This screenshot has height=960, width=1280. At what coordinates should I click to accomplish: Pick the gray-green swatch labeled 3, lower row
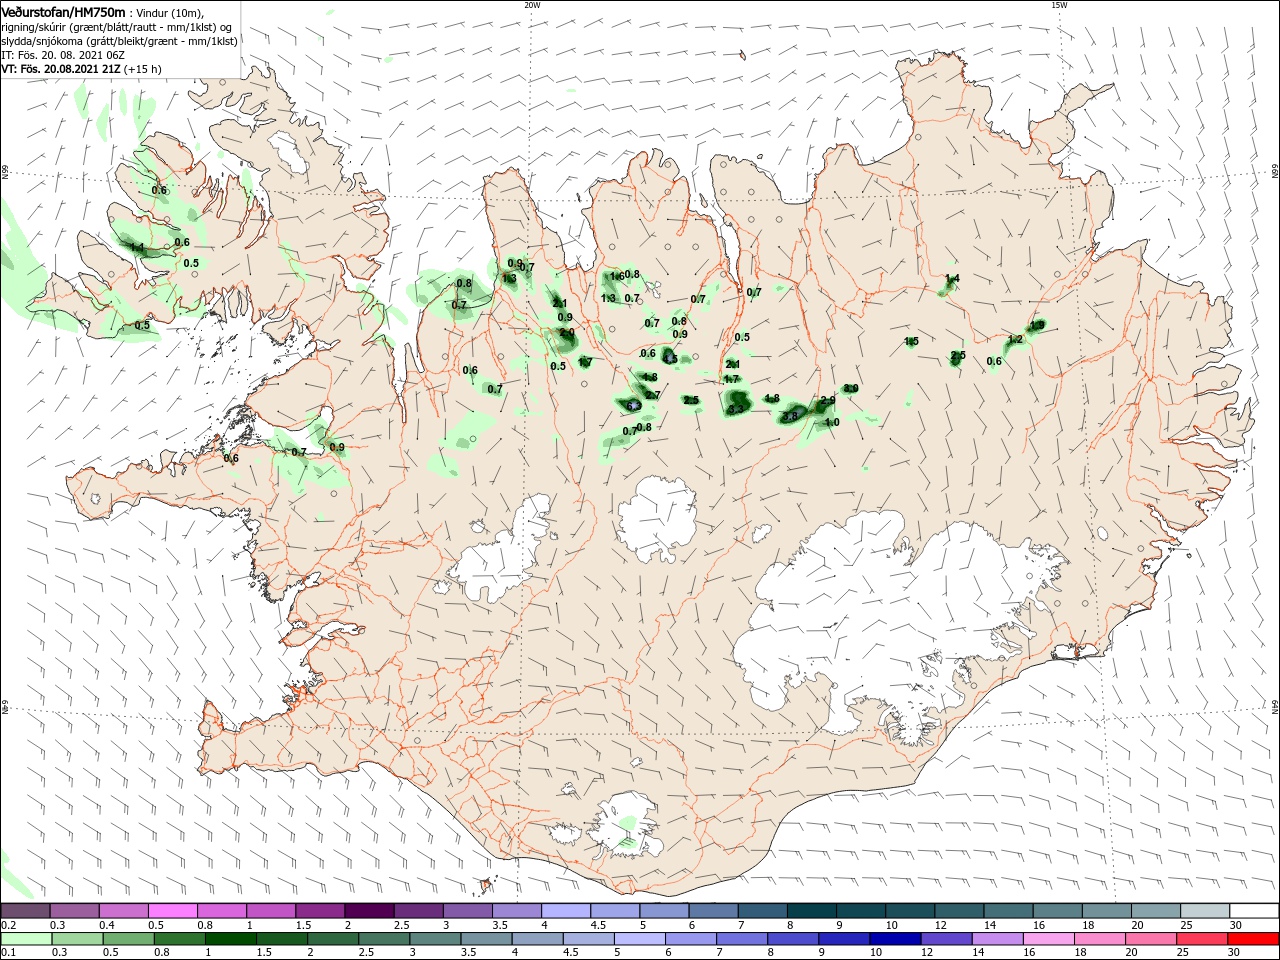(x=434, y=939)
